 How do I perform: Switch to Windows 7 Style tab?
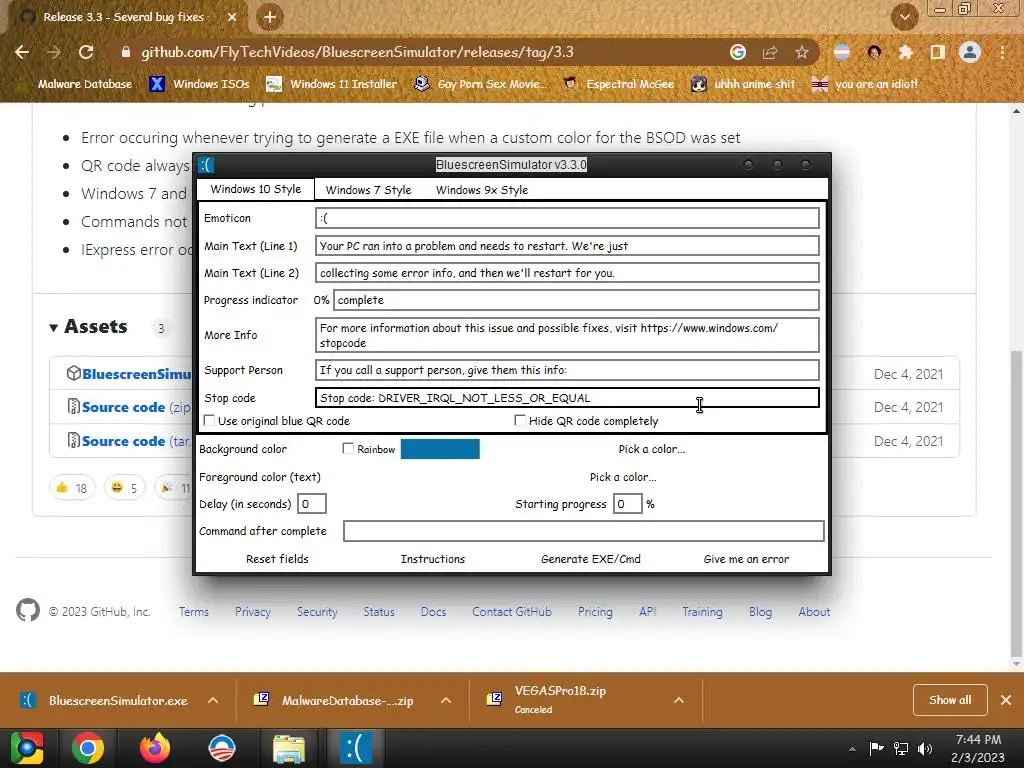click(x=368, y=190)
